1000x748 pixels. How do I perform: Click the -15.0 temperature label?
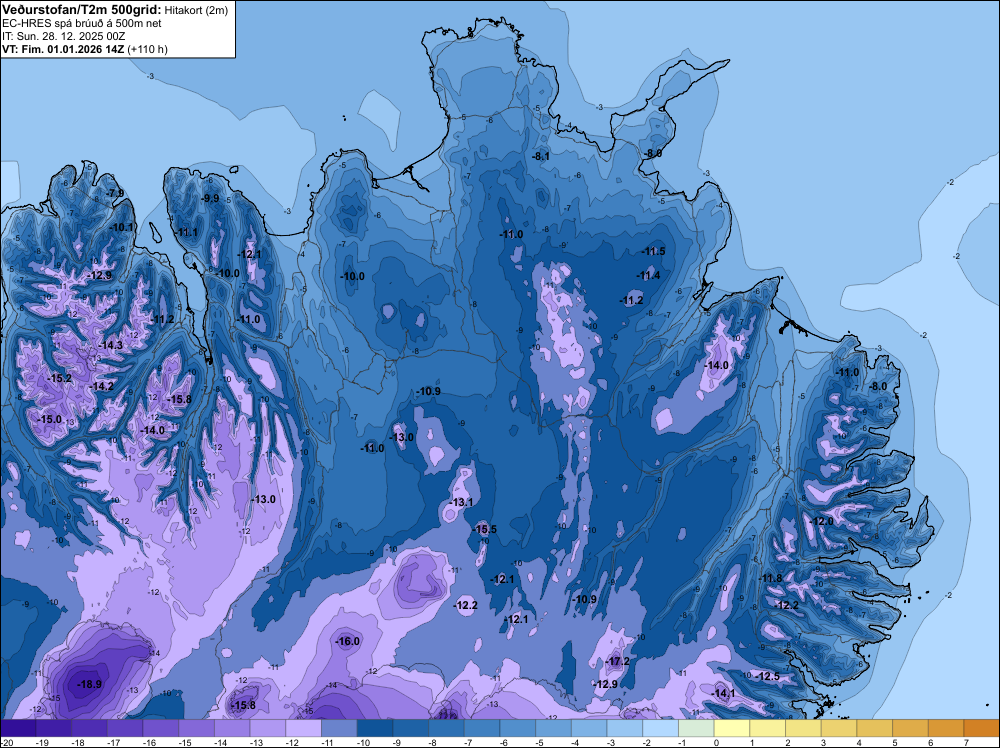[x=50, y=419]
